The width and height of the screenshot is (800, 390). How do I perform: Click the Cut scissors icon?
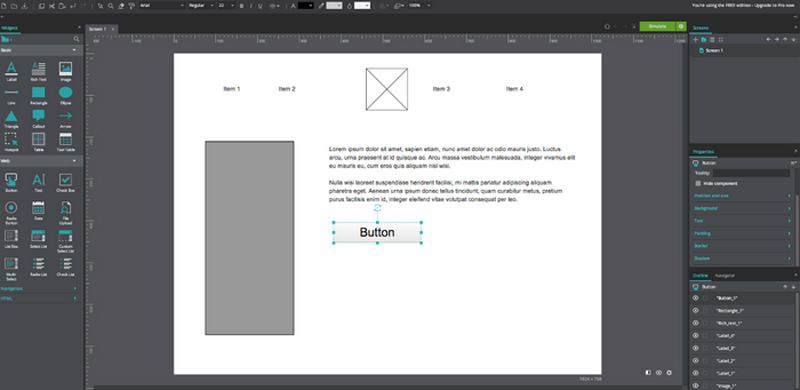click(52, 6)
